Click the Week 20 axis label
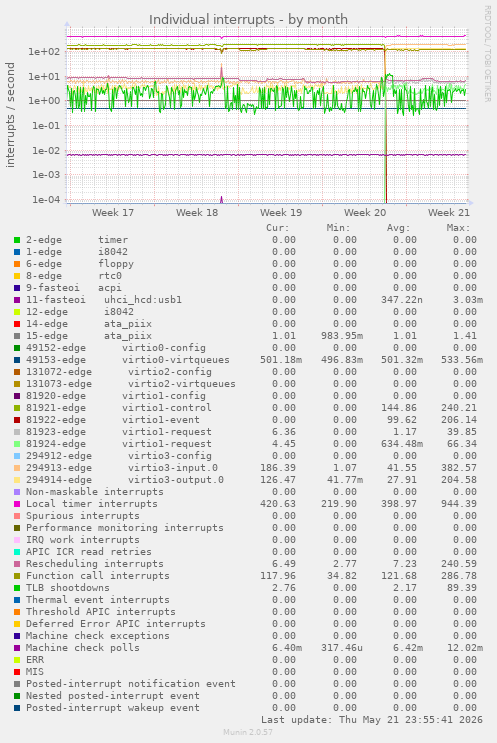The width and height of the screenshot is (497, 743). pos(365,212)
